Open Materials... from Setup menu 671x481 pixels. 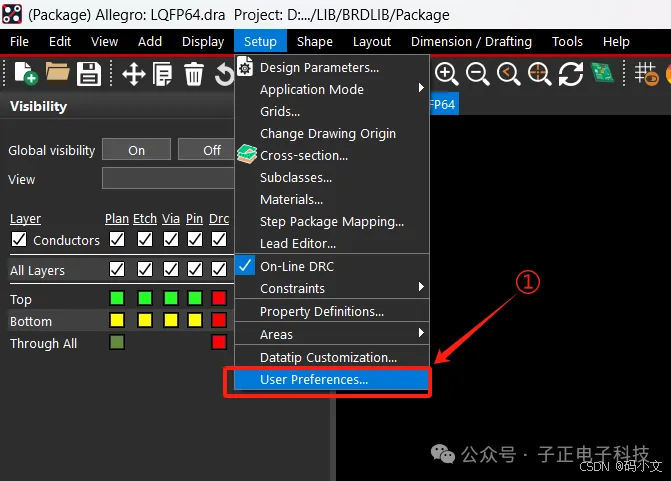click(x=332, y=199)
